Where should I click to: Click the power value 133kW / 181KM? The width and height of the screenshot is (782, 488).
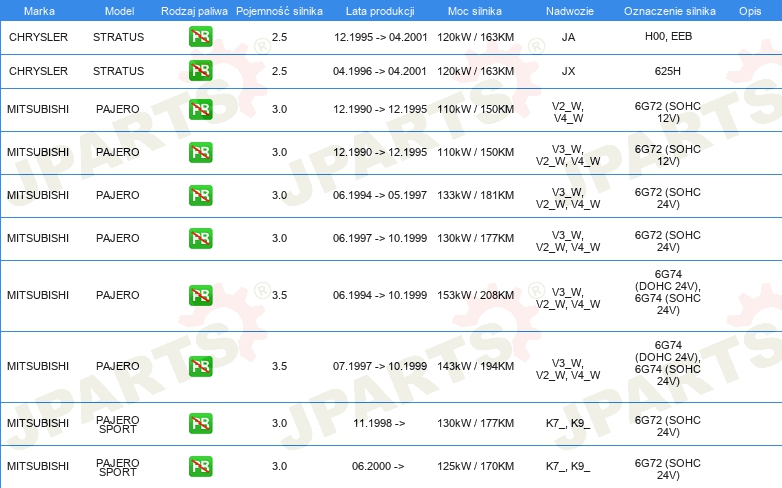coord(475,195)
